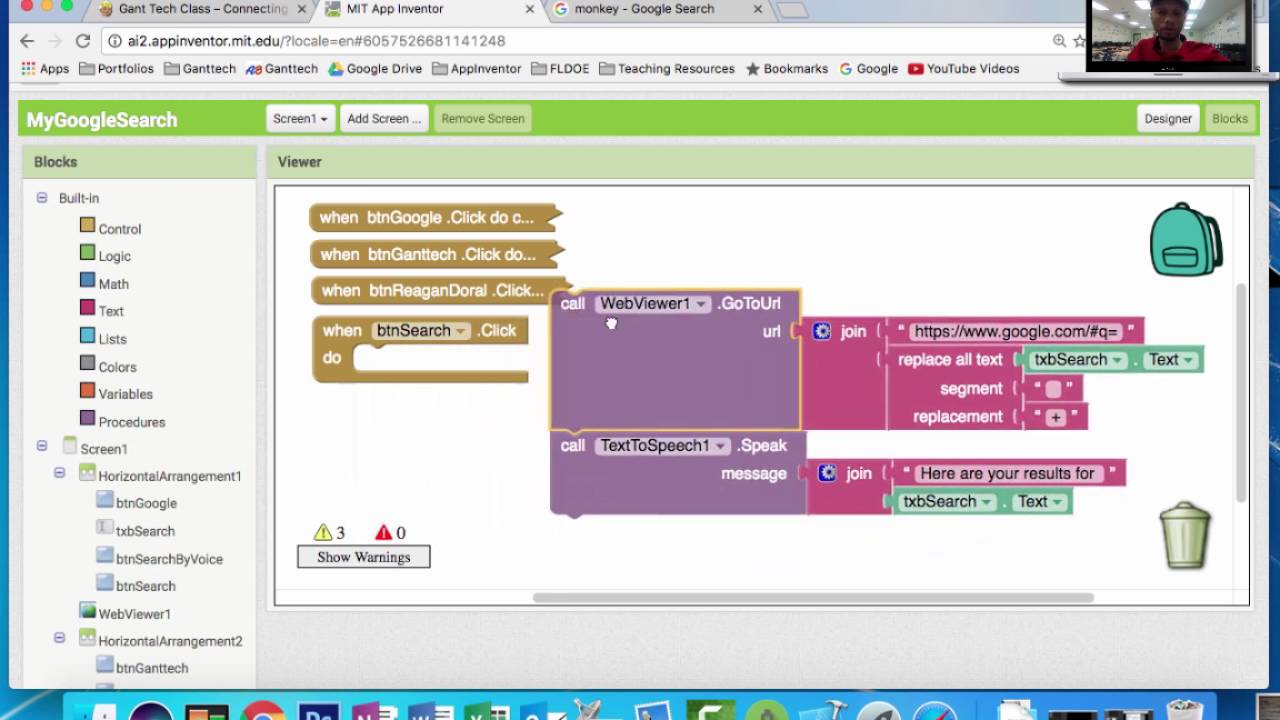Click the Here are your results for string
This screenshot has height=720, width=1280.
click(1007, 473)
